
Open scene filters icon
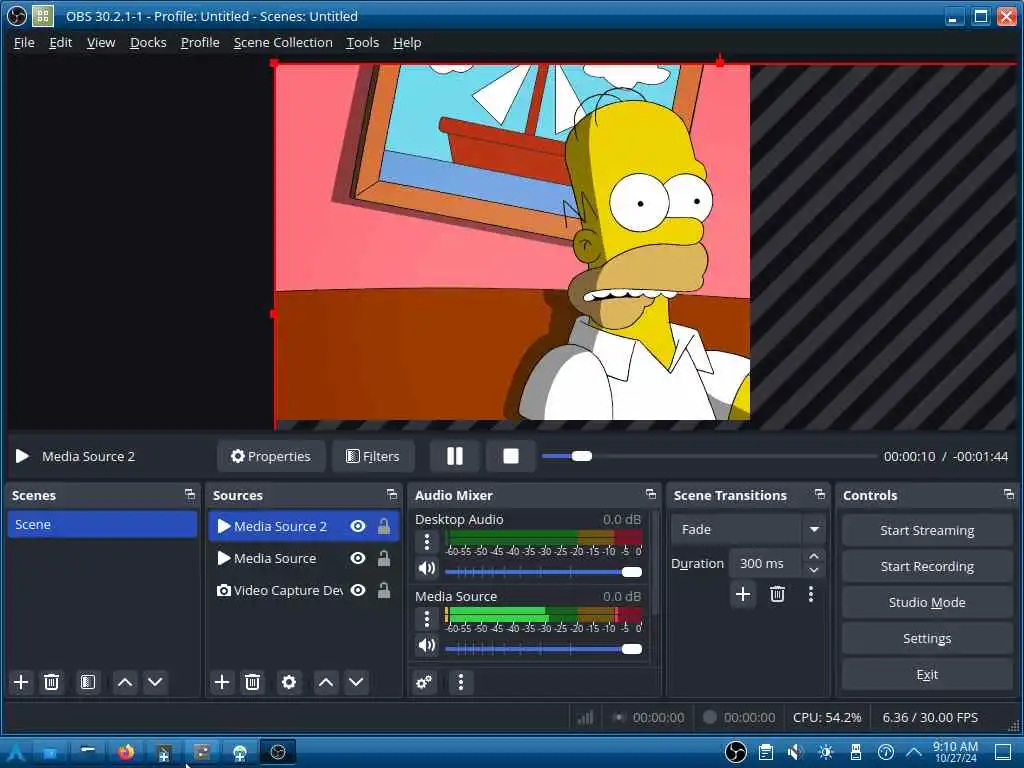88,682
